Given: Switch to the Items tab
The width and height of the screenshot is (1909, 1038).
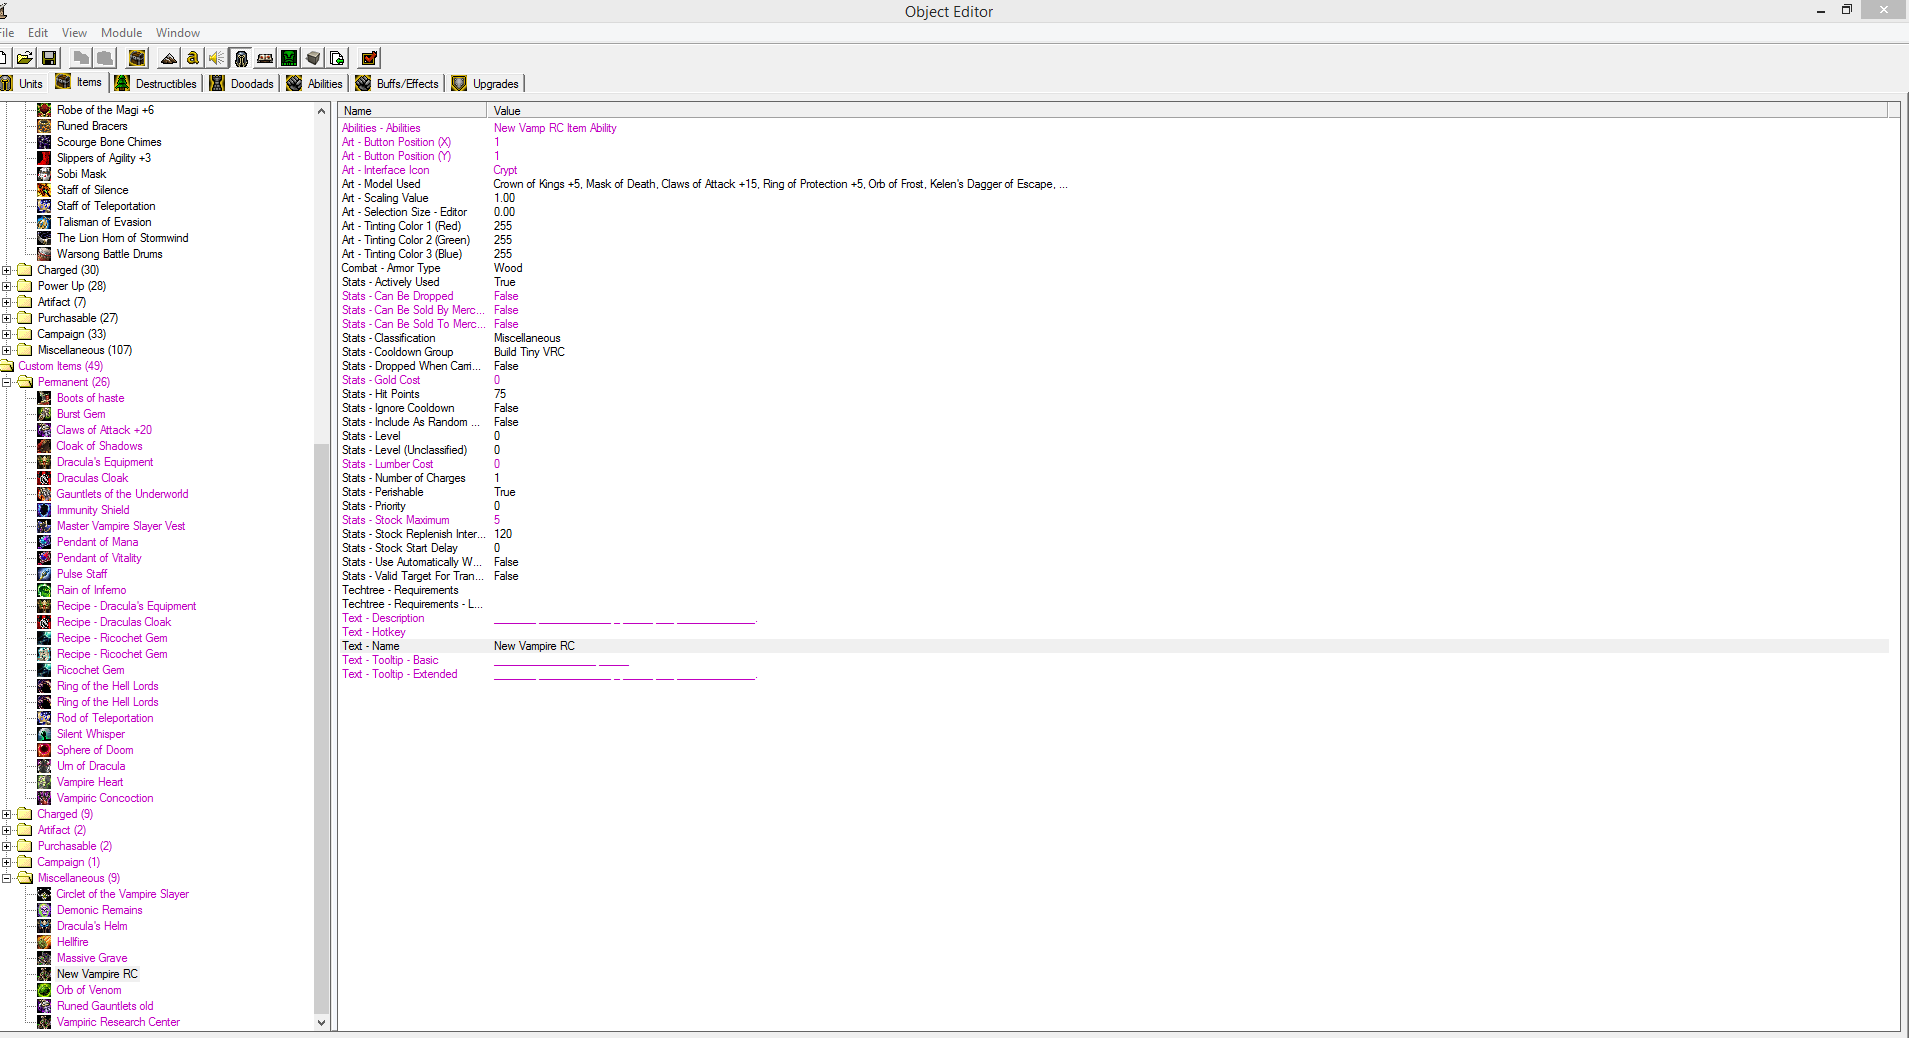Looking at the screenshot, I should 79,82.
